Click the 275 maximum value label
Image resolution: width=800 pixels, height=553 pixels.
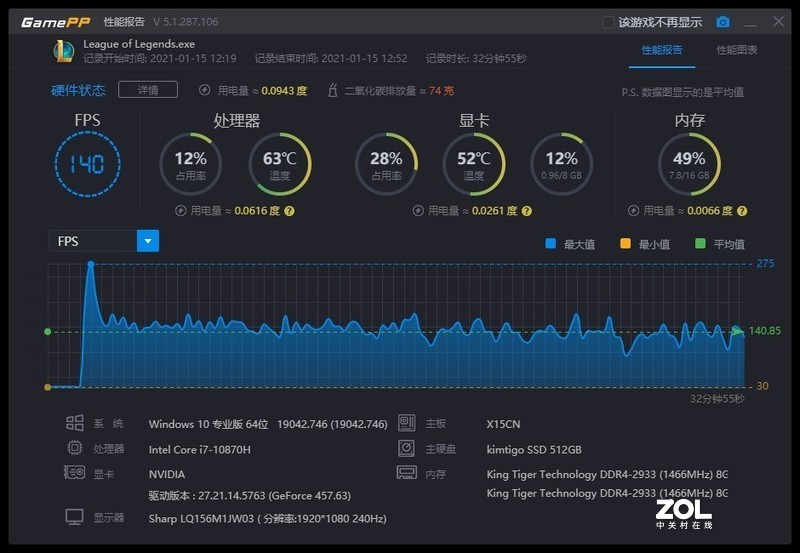click(765, 263)
